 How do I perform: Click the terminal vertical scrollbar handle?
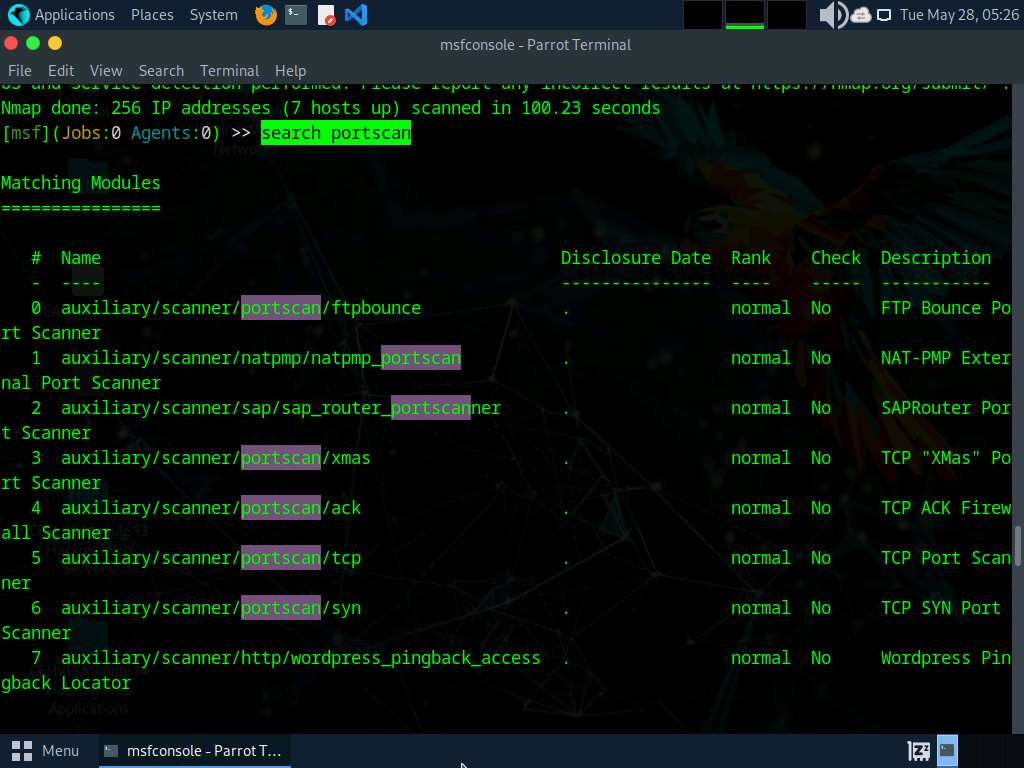[1018, 545]
